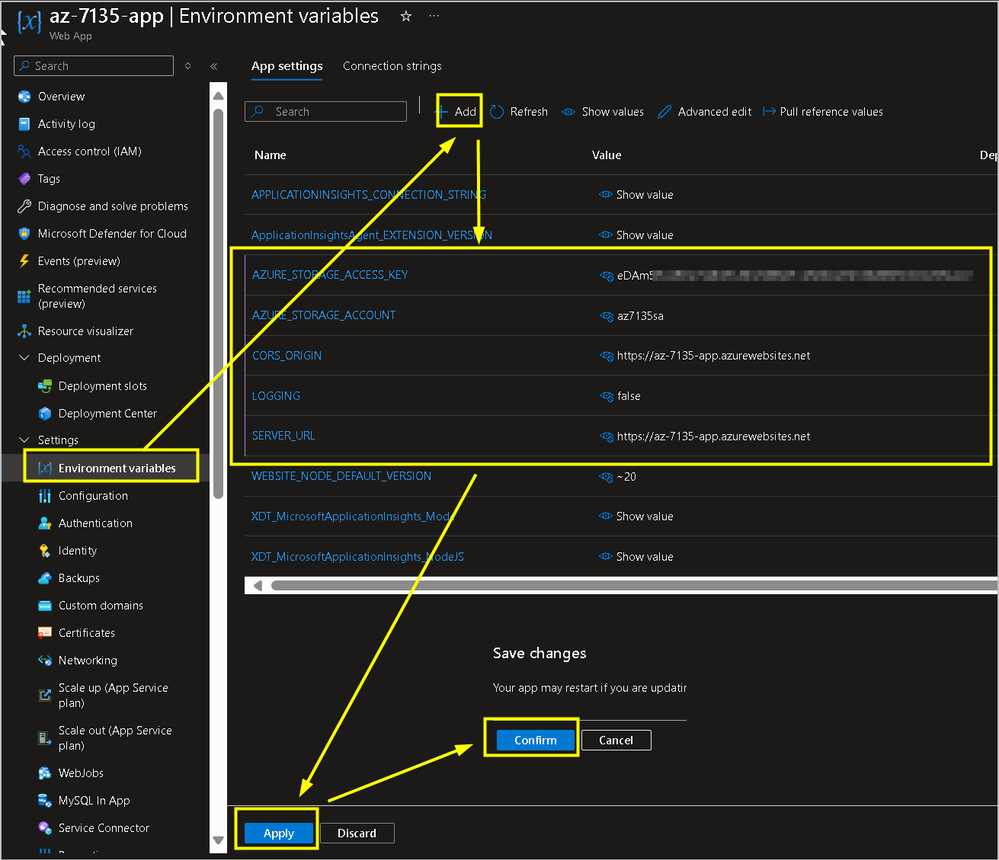Show value for APPLICATIONINSIGHTS_CONNECTION_STRING

636,195
